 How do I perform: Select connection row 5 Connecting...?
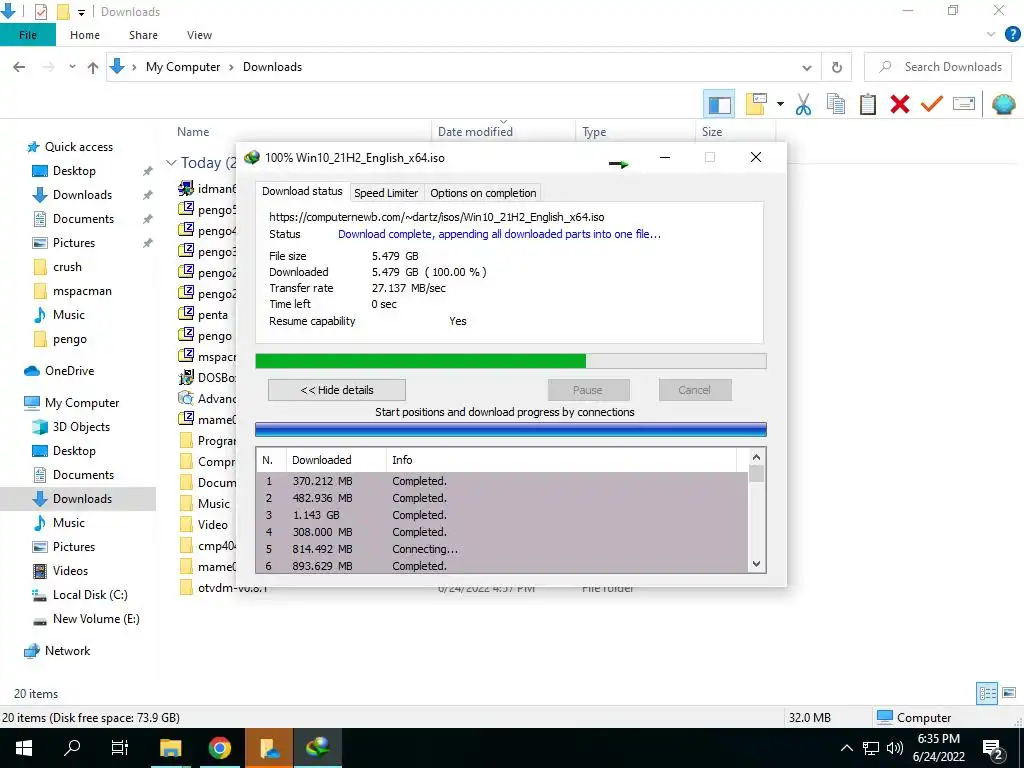click(x=502, y=549)
